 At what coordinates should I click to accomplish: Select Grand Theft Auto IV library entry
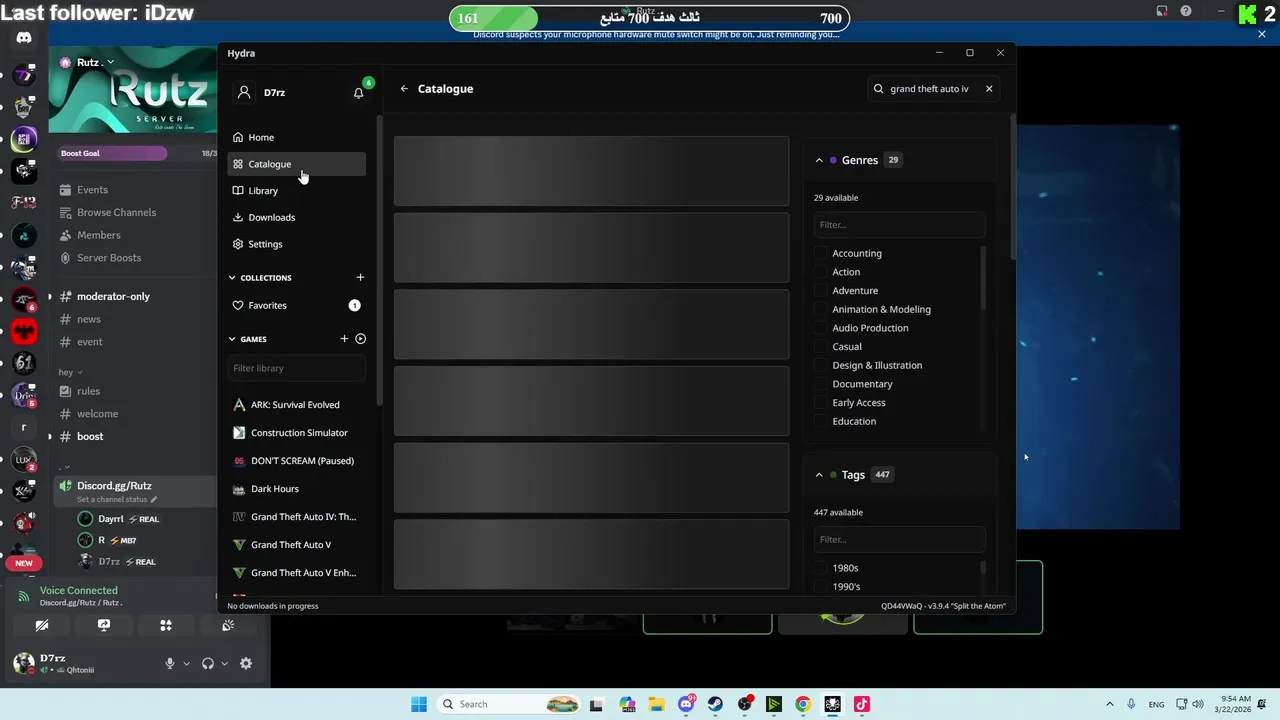(x=296, y=517)
